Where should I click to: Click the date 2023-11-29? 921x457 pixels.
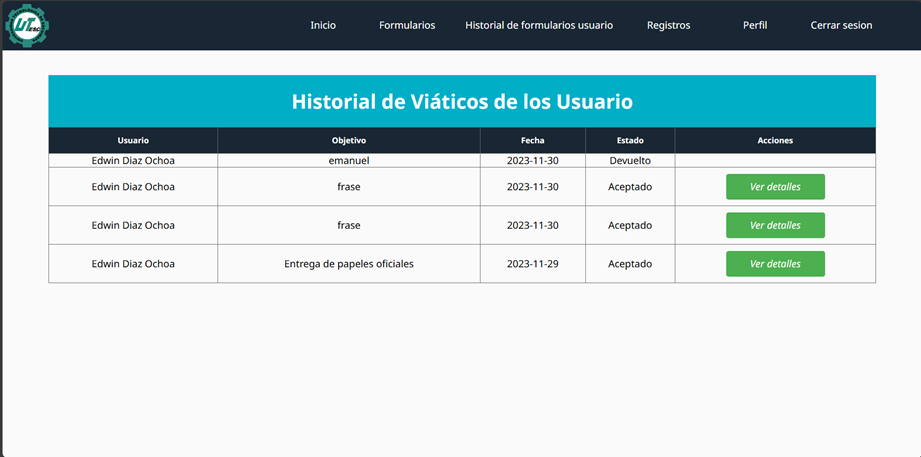533,264
